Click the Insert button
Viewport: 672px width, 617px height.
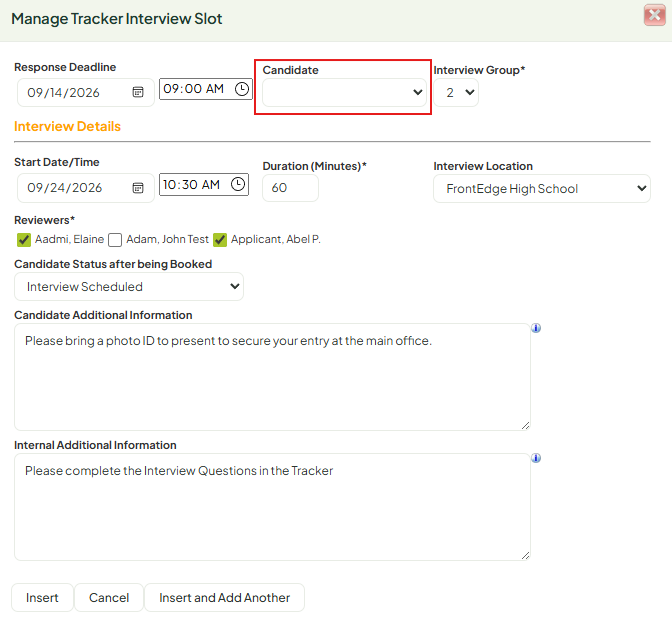tap(42, 597)
